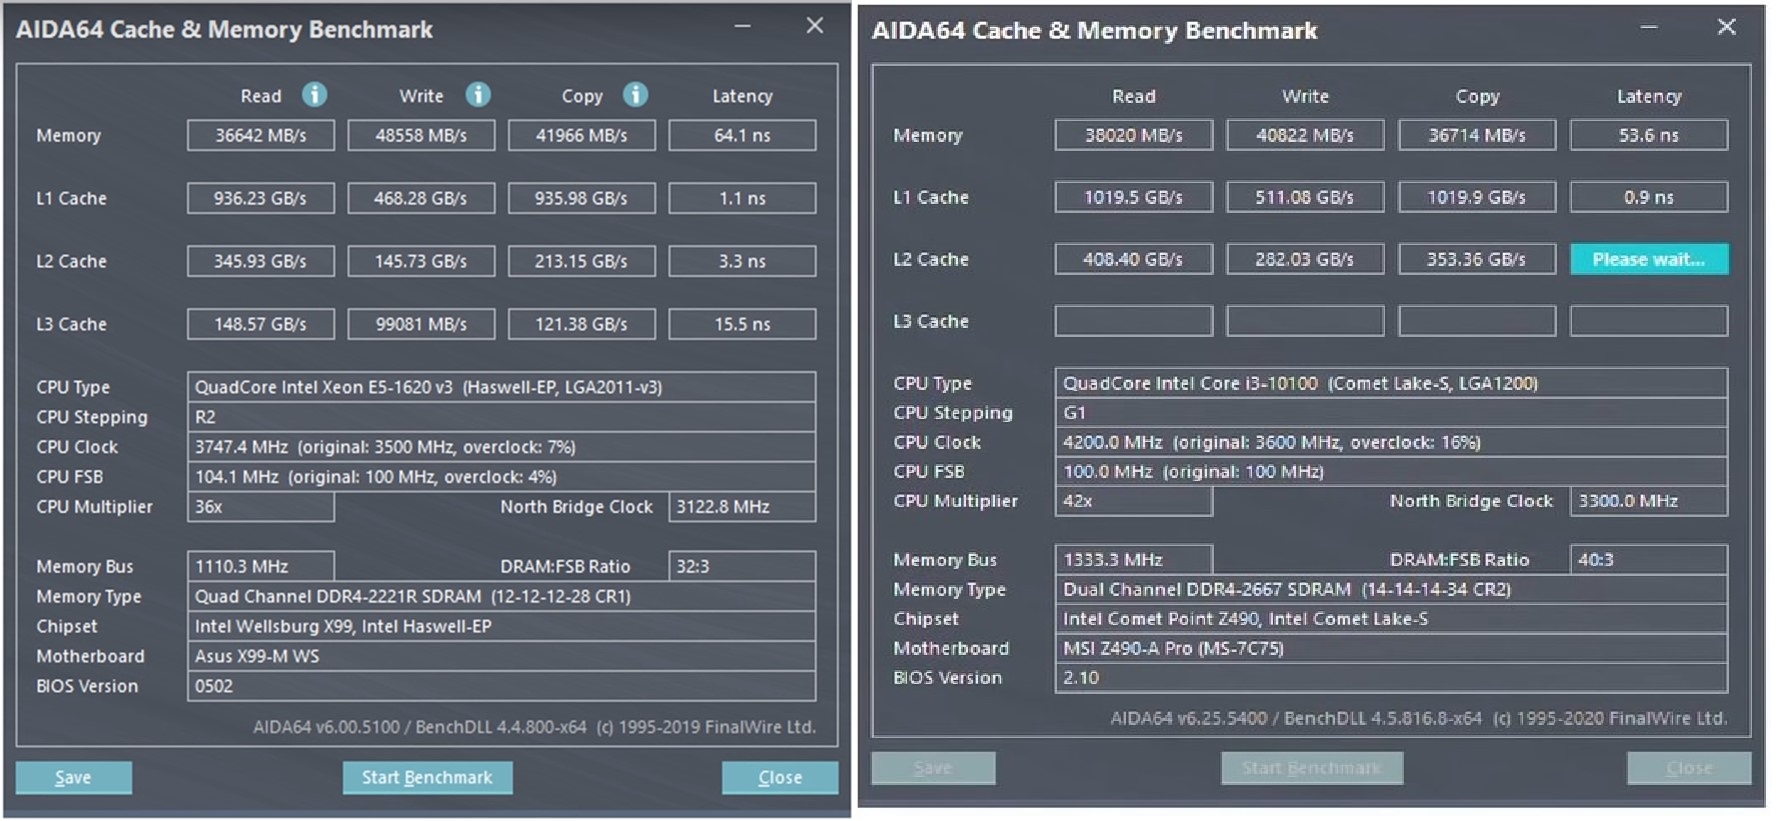Image resolution: width=1776 pixels, height=821 pixels.
Task: Select the 36642 MB/s memory read field
Action: (x=260, y=135)
